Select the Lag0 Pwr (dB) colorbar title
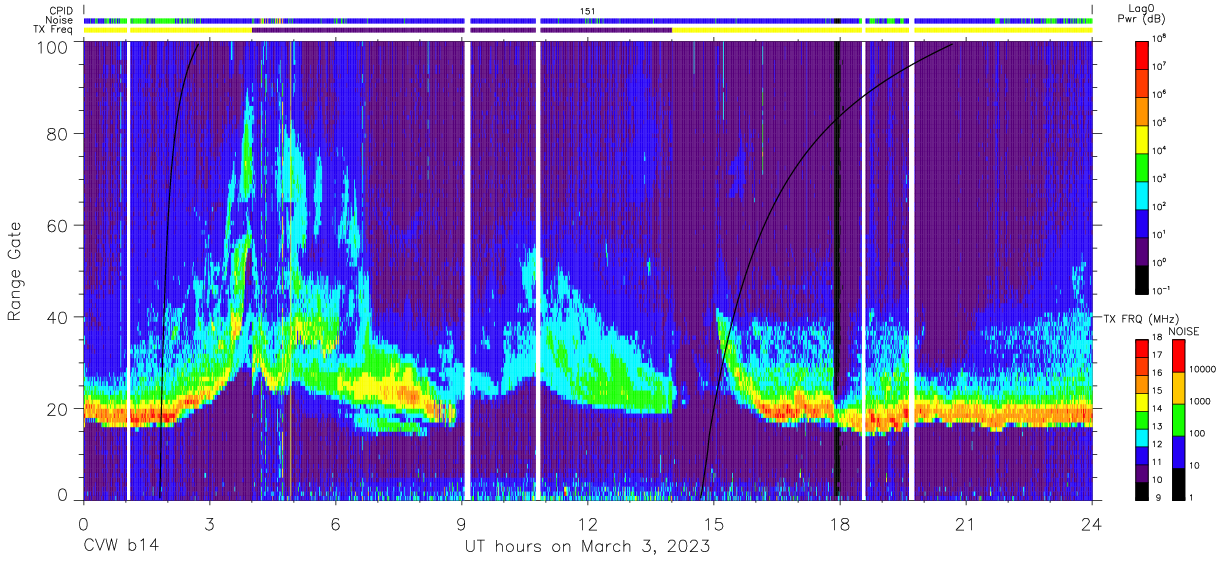 point(1142,14)
